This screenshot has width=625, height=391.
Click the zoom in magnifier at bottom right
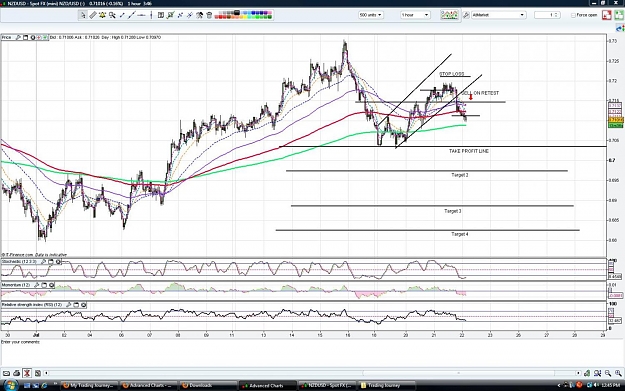point(618,373)
